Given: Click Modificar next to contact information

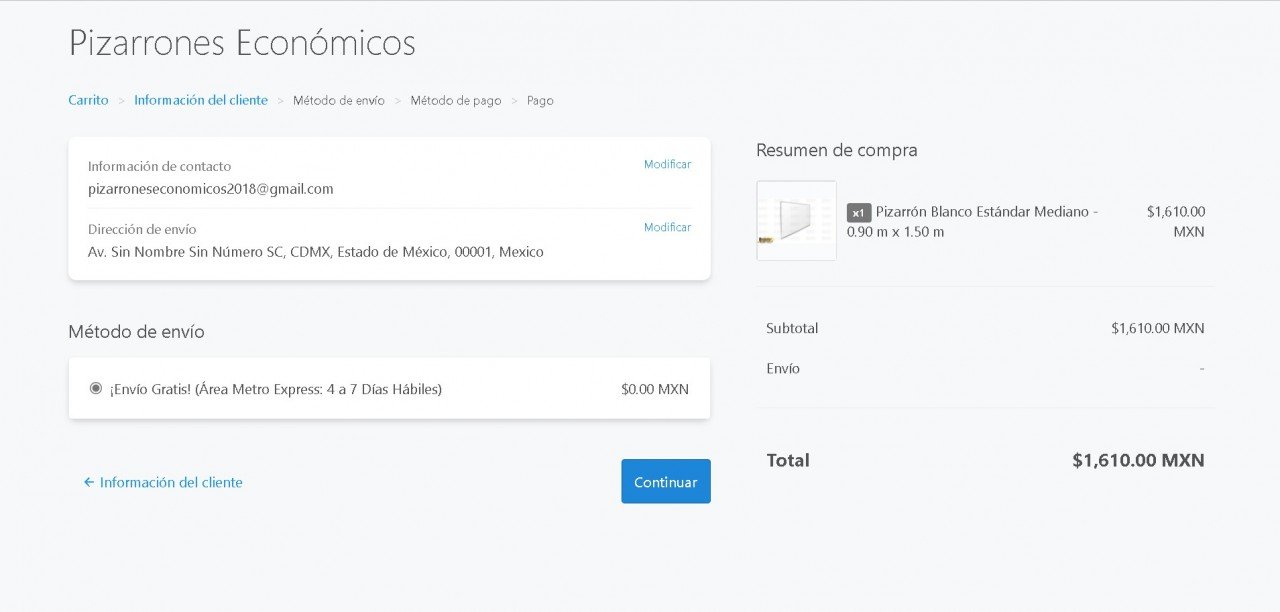Looking at the screenshot, I should point(667,164).
